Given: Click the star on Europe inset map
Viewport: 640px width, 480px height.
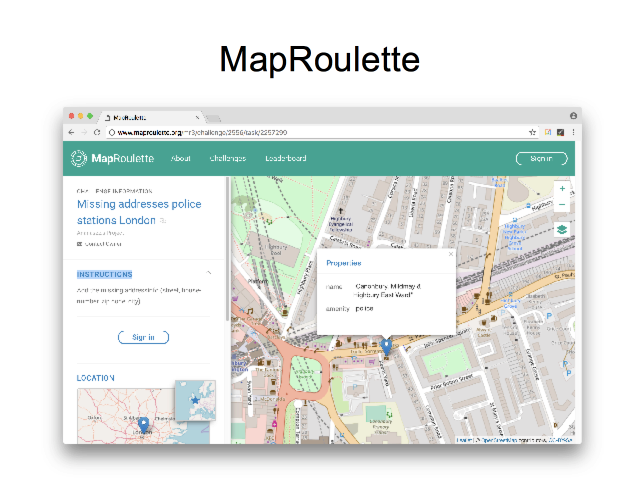Looking at the screenshot, I should pos(196,400).
